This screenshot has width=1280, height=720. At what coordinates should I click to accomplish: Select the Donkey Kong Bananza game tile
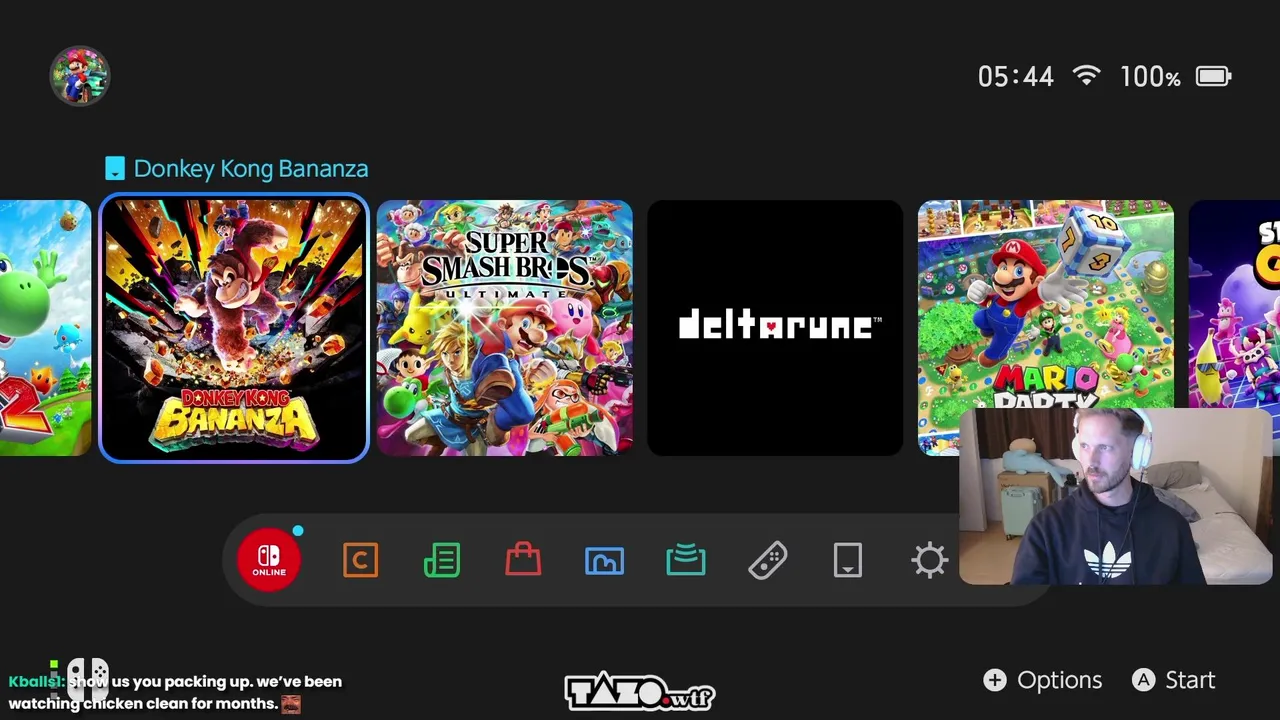click(234, 328)
